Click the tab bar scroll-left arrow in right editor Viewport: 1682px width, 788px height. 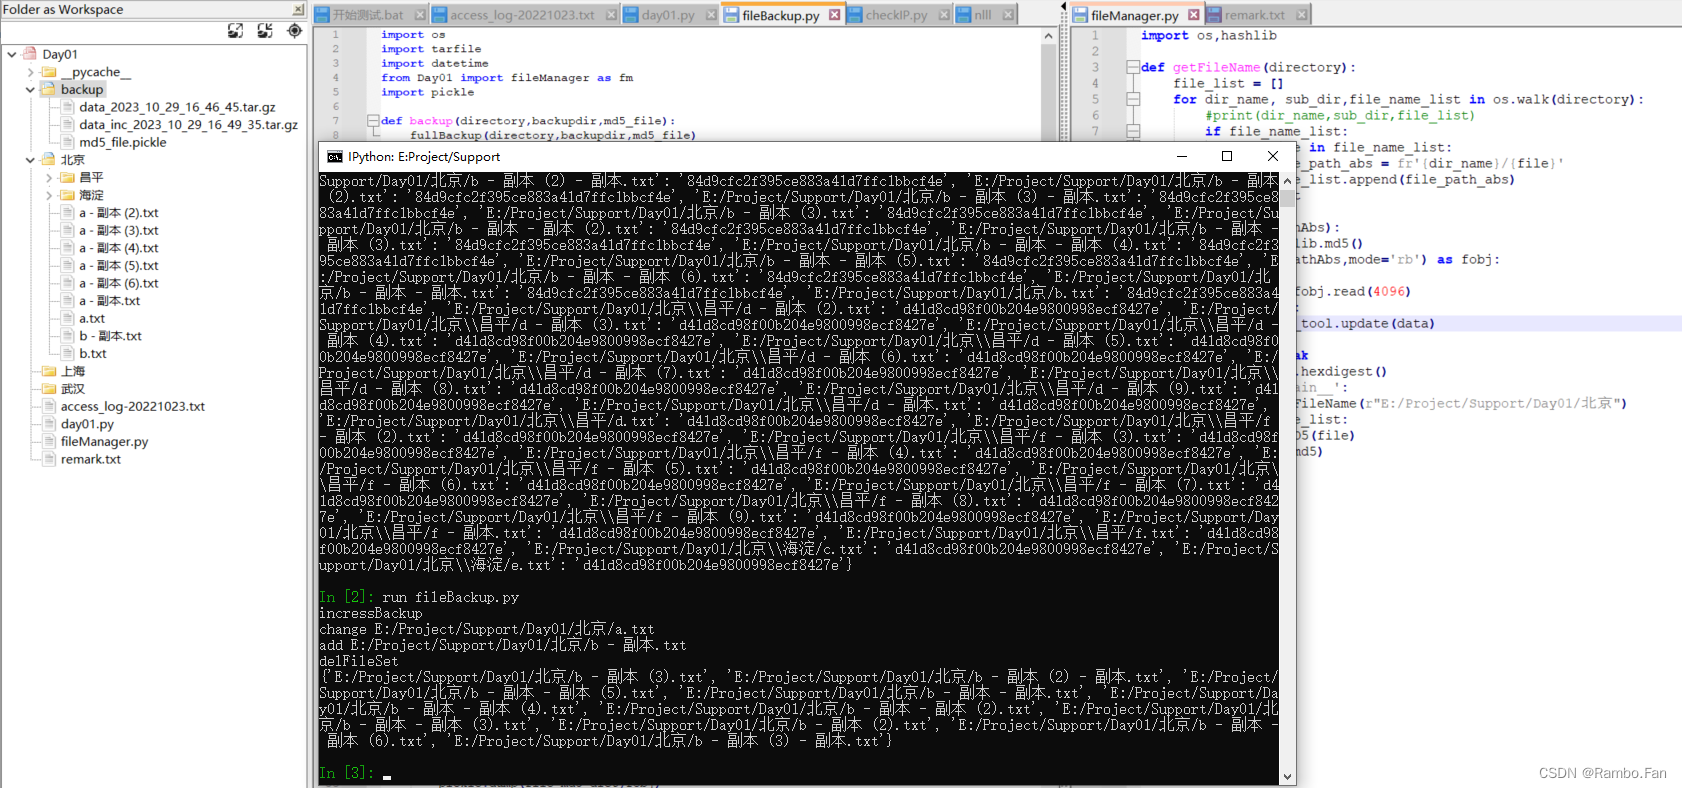tap(1062, 8)
